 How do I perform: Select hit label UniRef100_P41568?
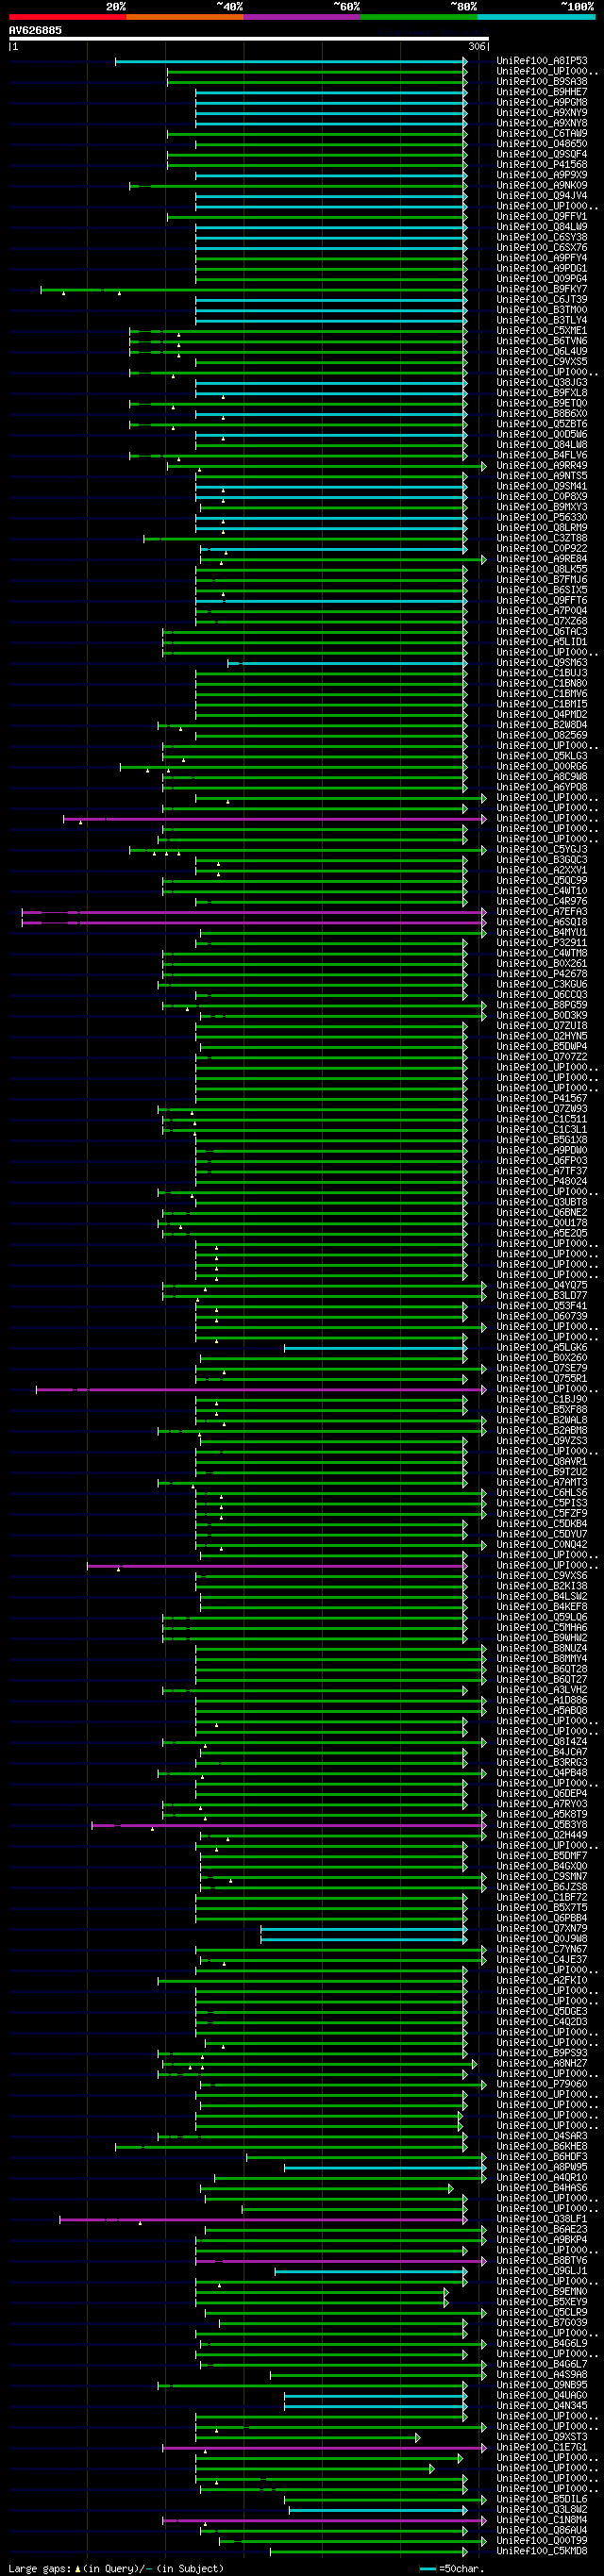click(542, 165)
